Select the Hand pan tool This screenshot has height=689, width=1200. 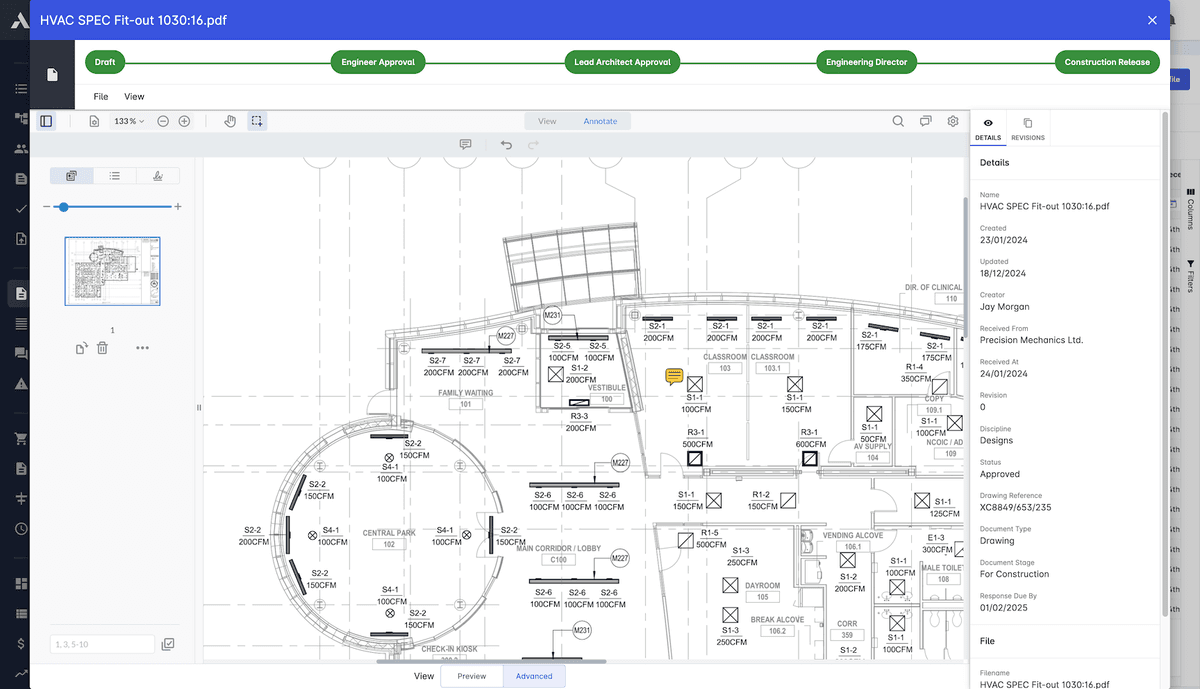pos(229,120)
